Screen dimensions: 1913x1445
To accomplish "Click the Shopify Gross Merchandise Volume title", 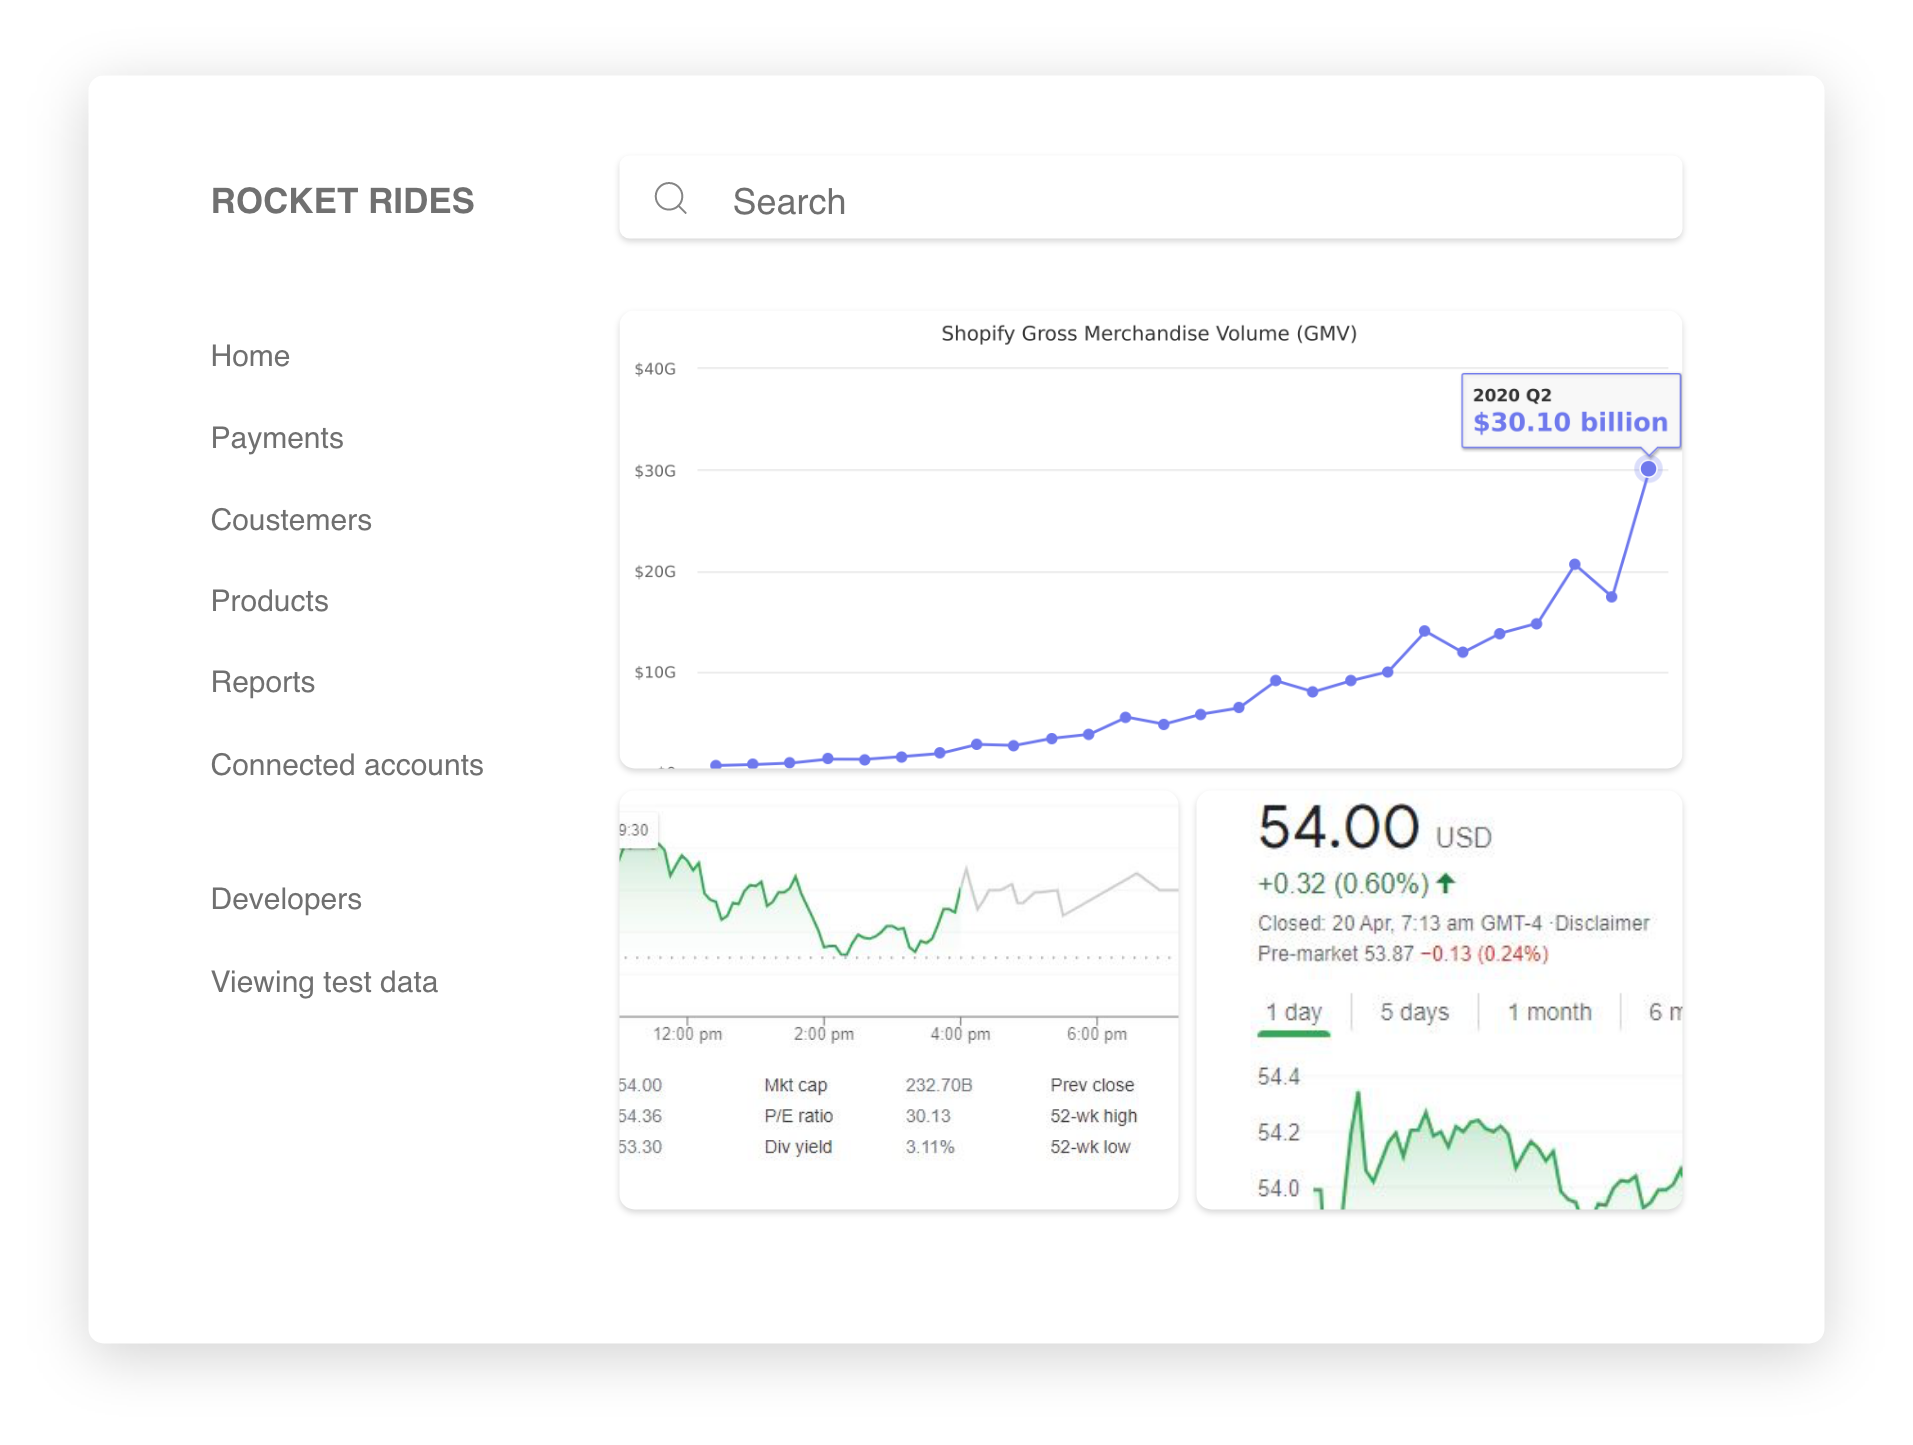I will (x=1148, y=334).
